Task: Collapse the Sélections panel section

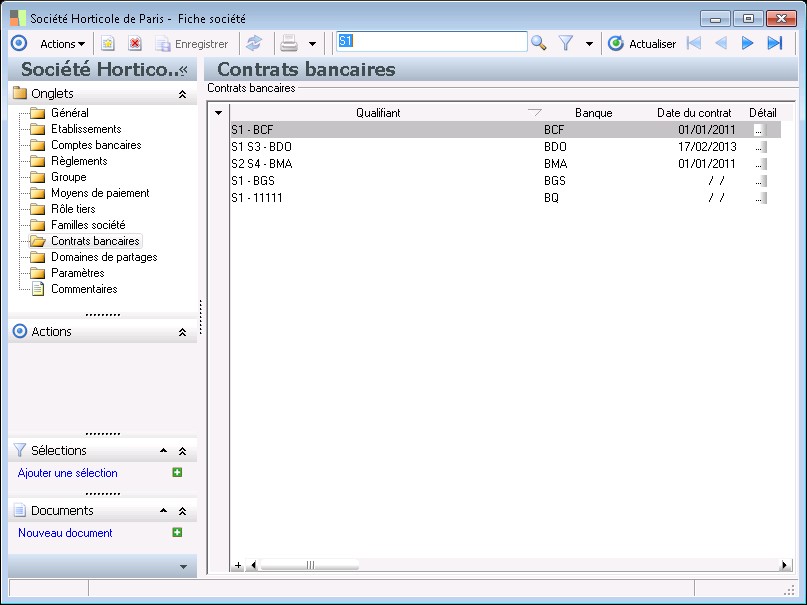Action: (x=182, y=451)
